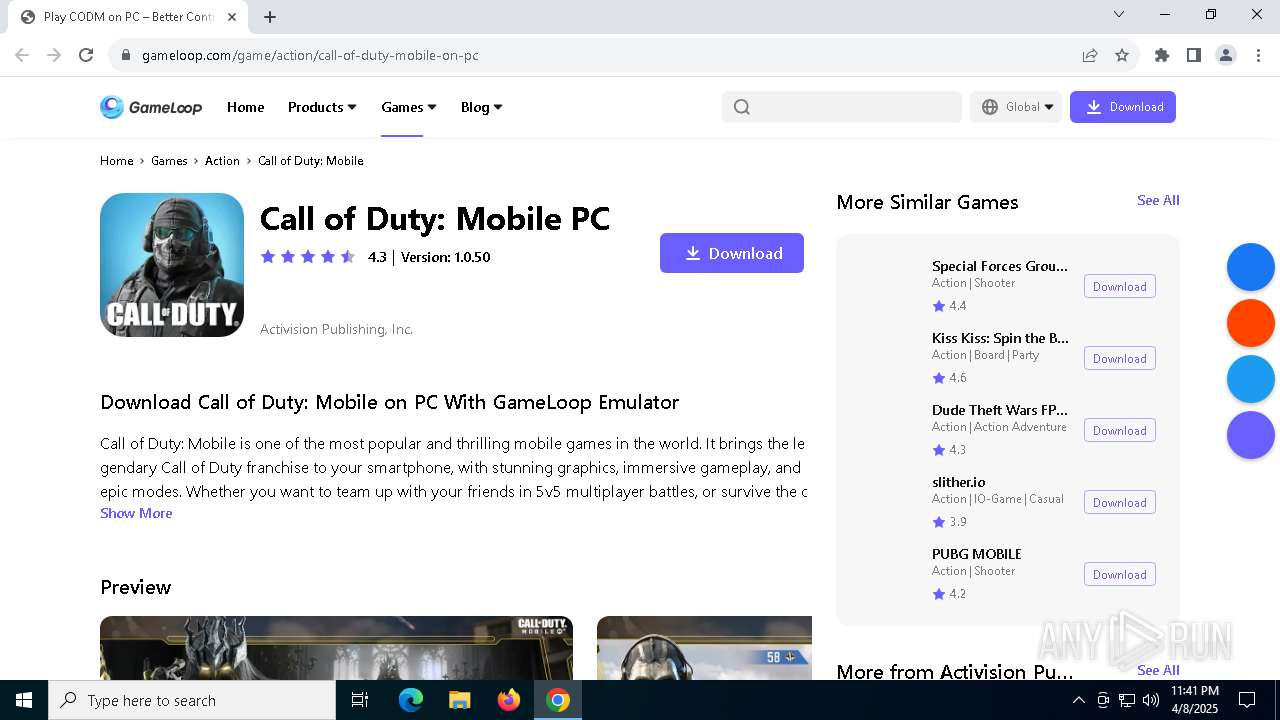Click See All for More from Activision
The width and height of the screenshot is (1280, 720).
tap(1158, 670)
